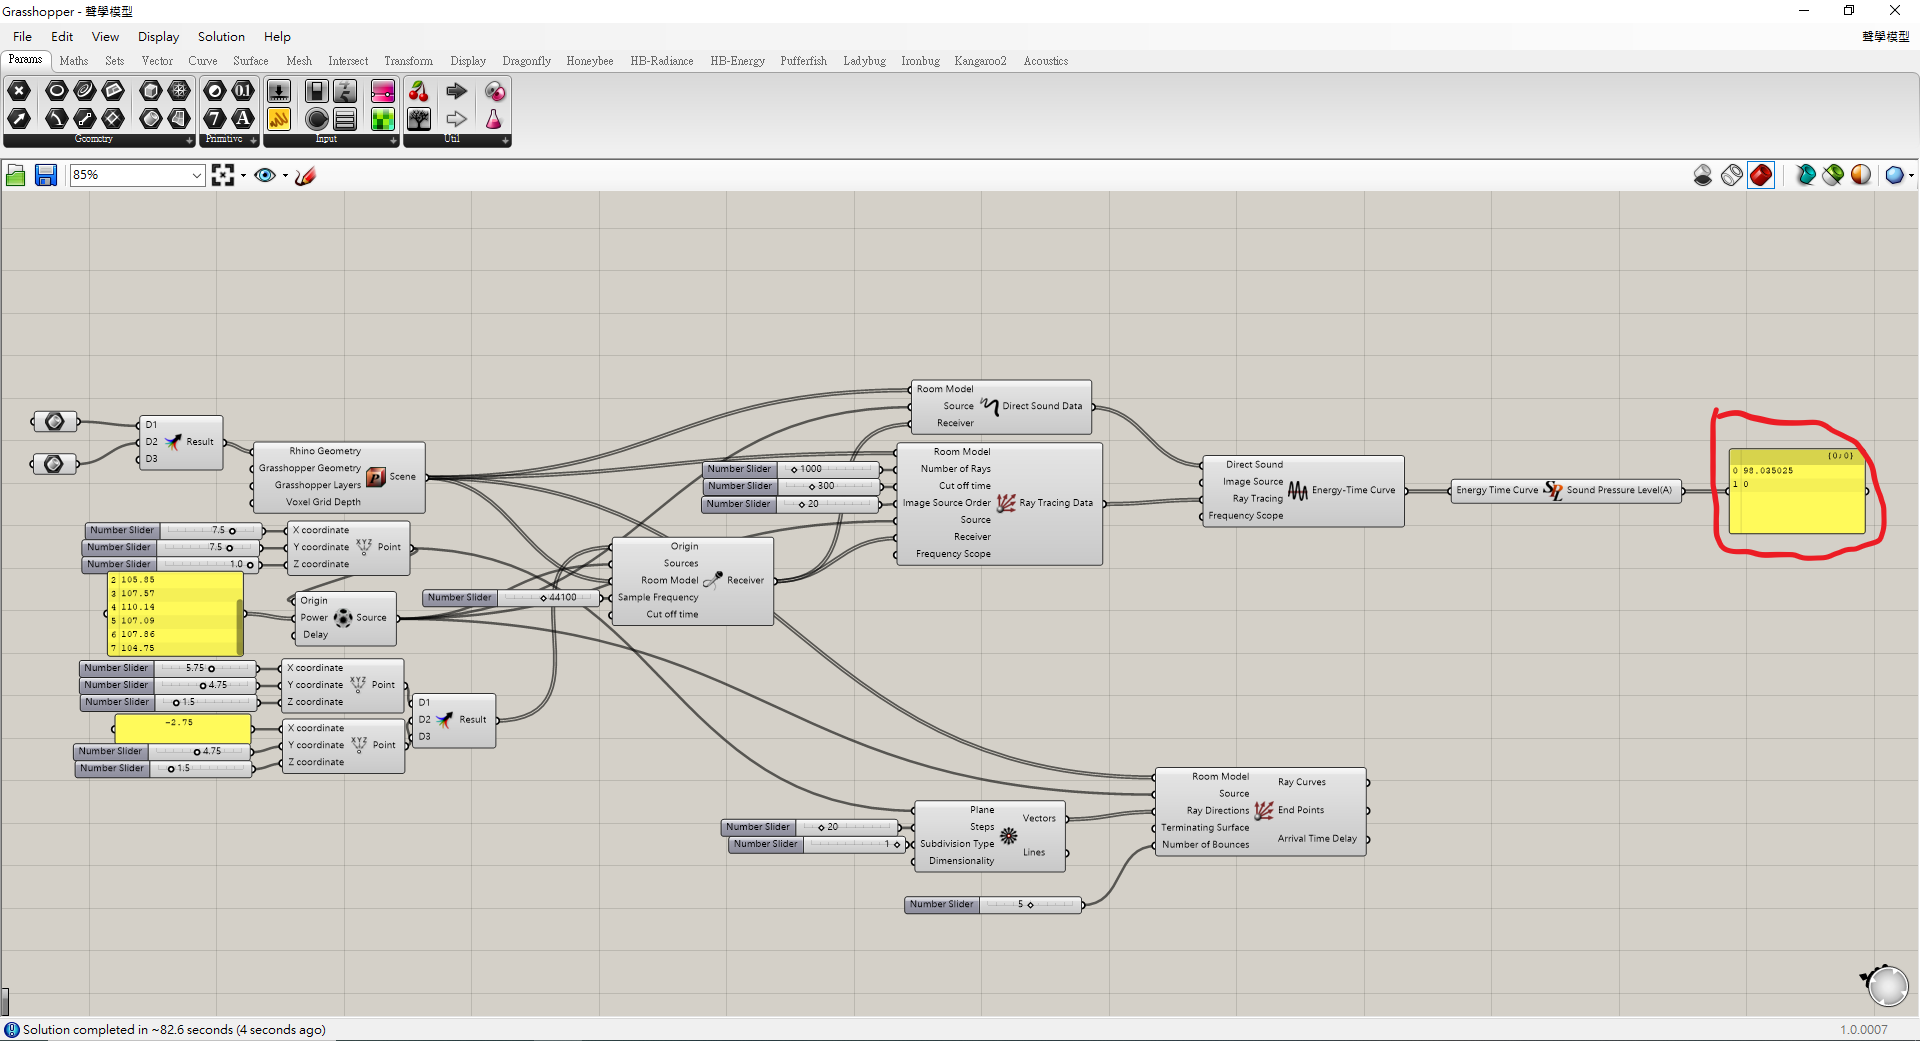The image size is (1920, 1041).
Task: Select the Direct Sound Data component
Action: (1001, 406)
